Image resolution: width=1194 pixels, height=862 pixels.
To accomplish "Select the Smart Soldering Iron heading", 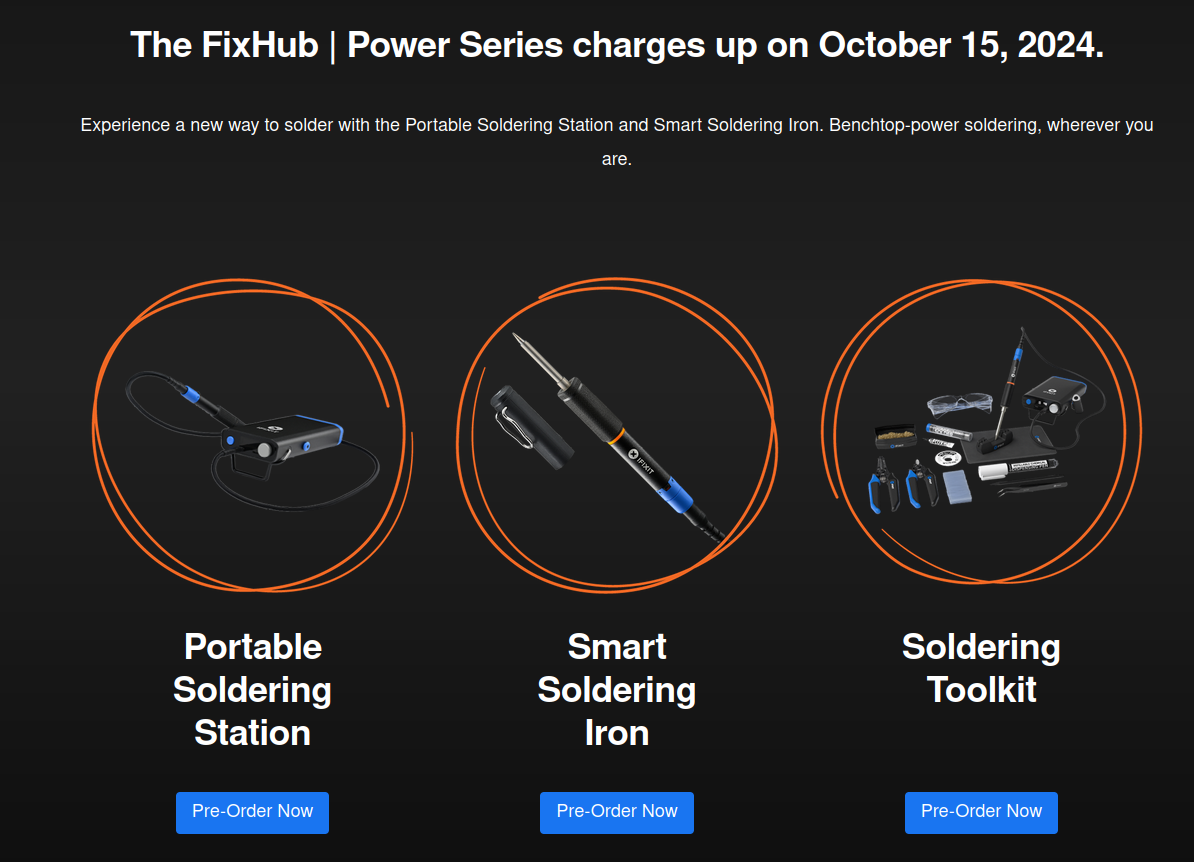I will pyautogui.click(x=617, y=690).
